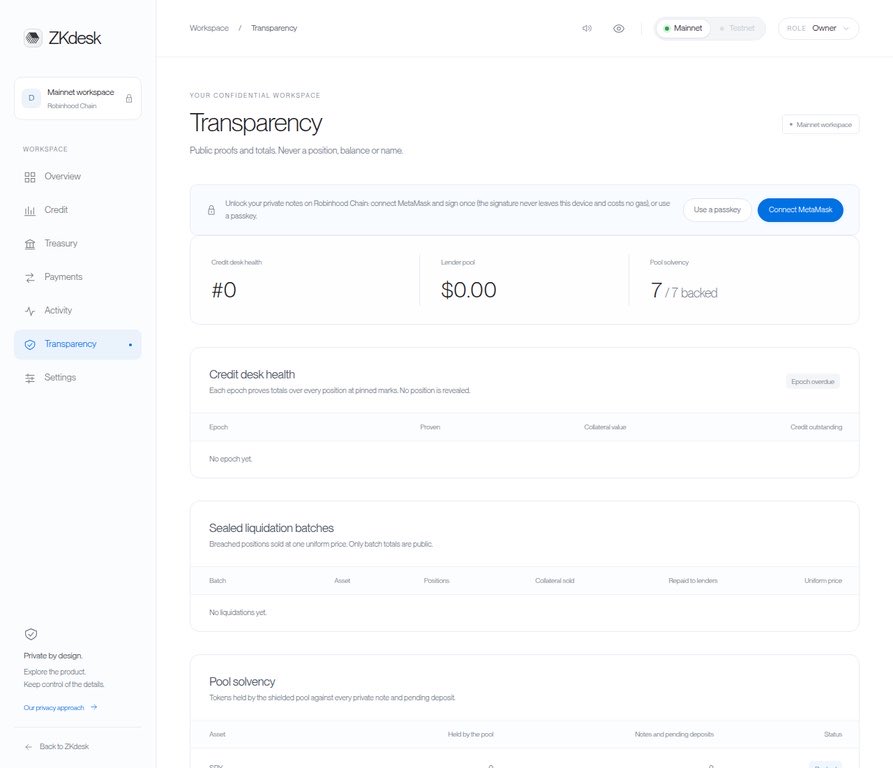Click the Credit desk health #0 value

[x=224, y=290]
